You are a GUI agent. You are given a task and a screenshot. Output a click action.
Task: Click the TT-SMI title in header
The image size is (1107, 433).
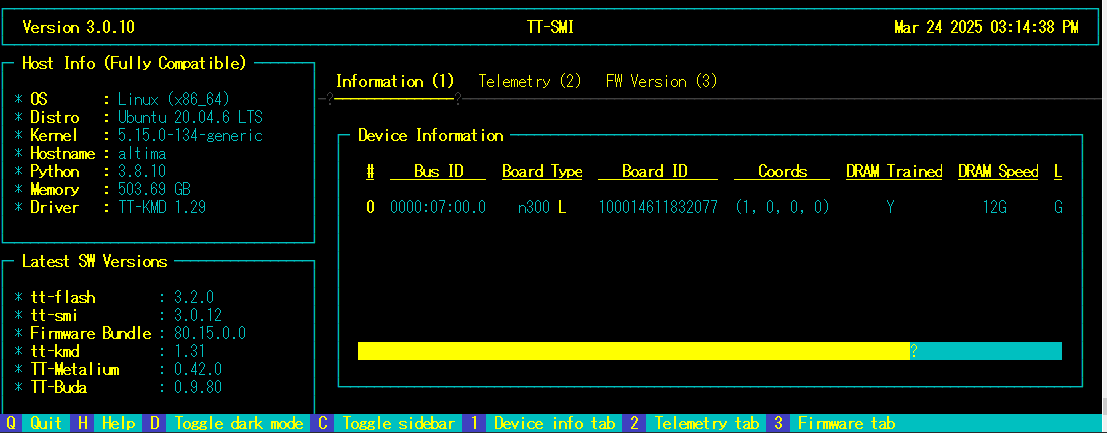click(550, 28)
